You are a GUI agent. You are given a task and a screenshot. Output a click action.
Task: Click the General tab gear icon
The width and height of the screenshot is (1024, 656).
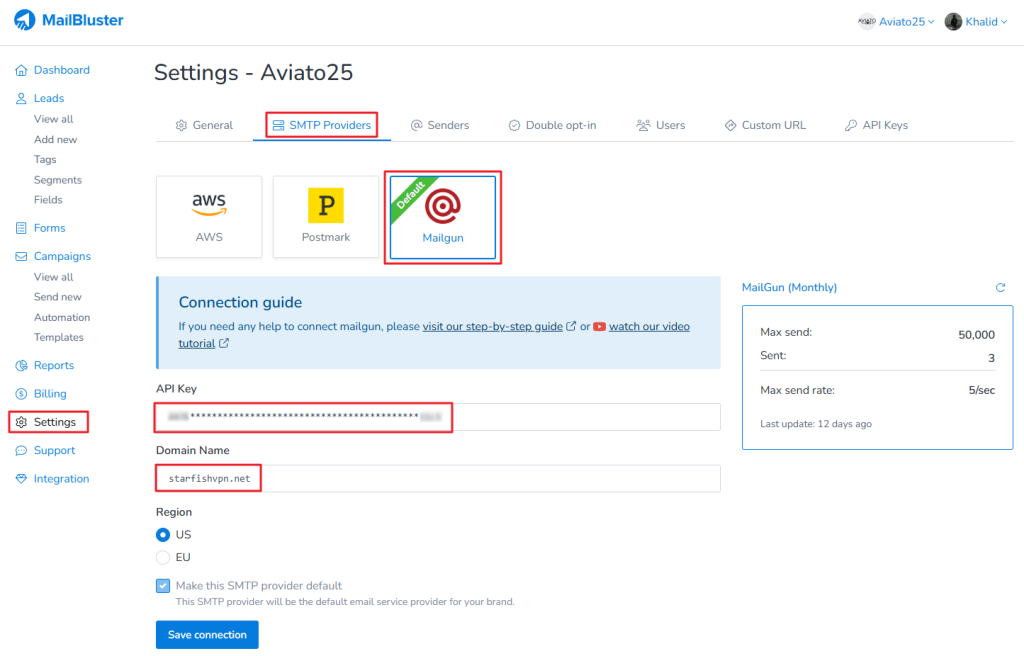(x=182, y=125)
